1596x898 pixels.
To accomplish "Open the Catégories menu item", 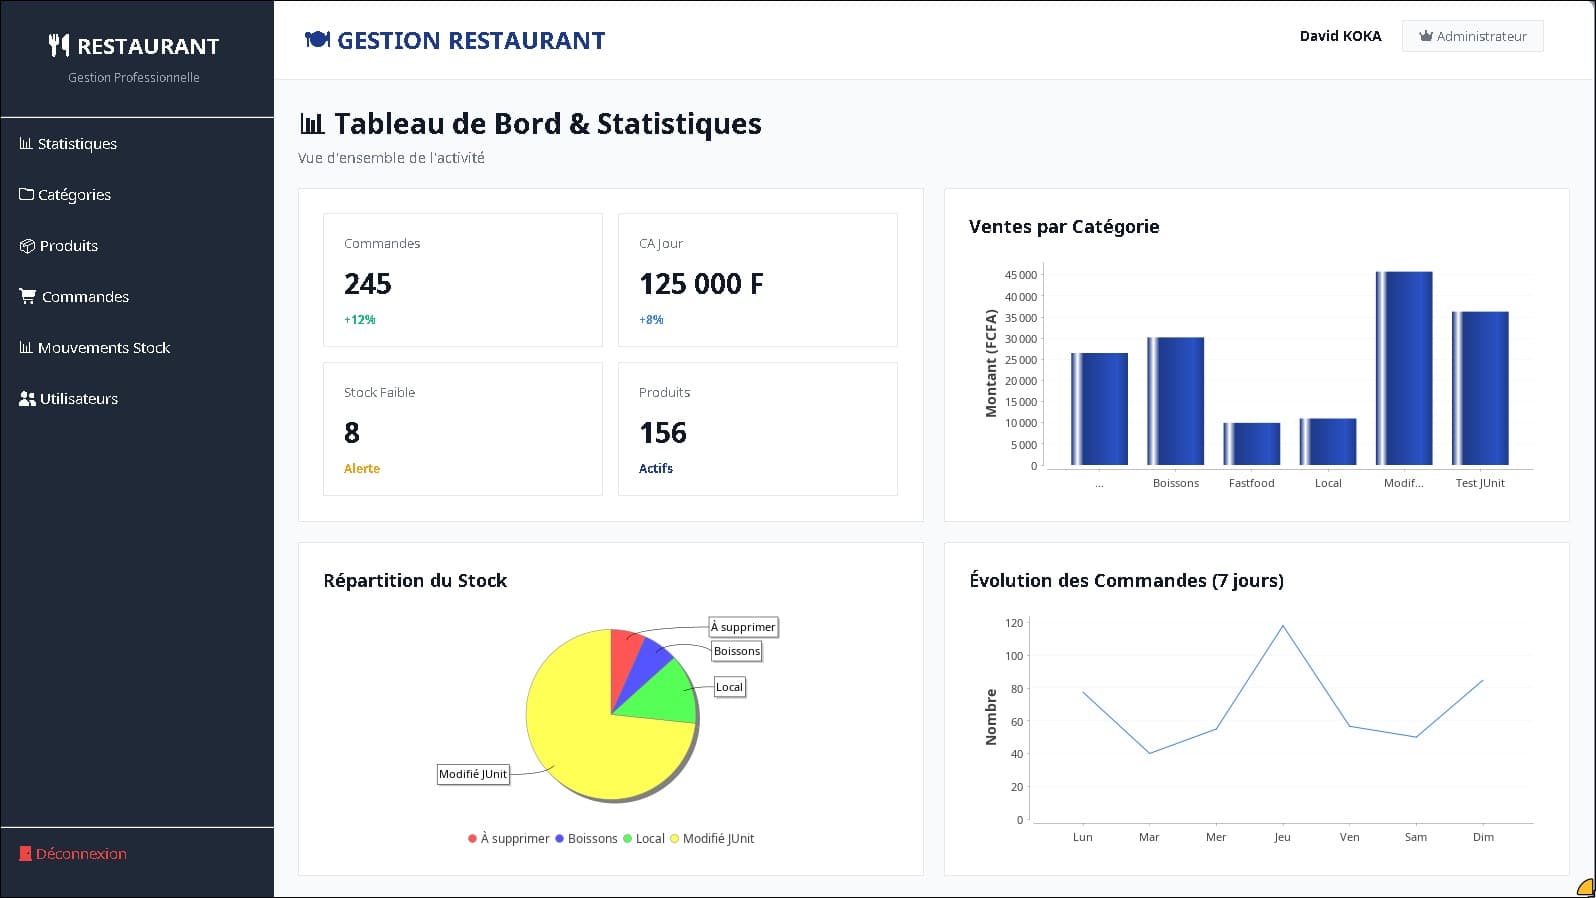I will point(137,194).
